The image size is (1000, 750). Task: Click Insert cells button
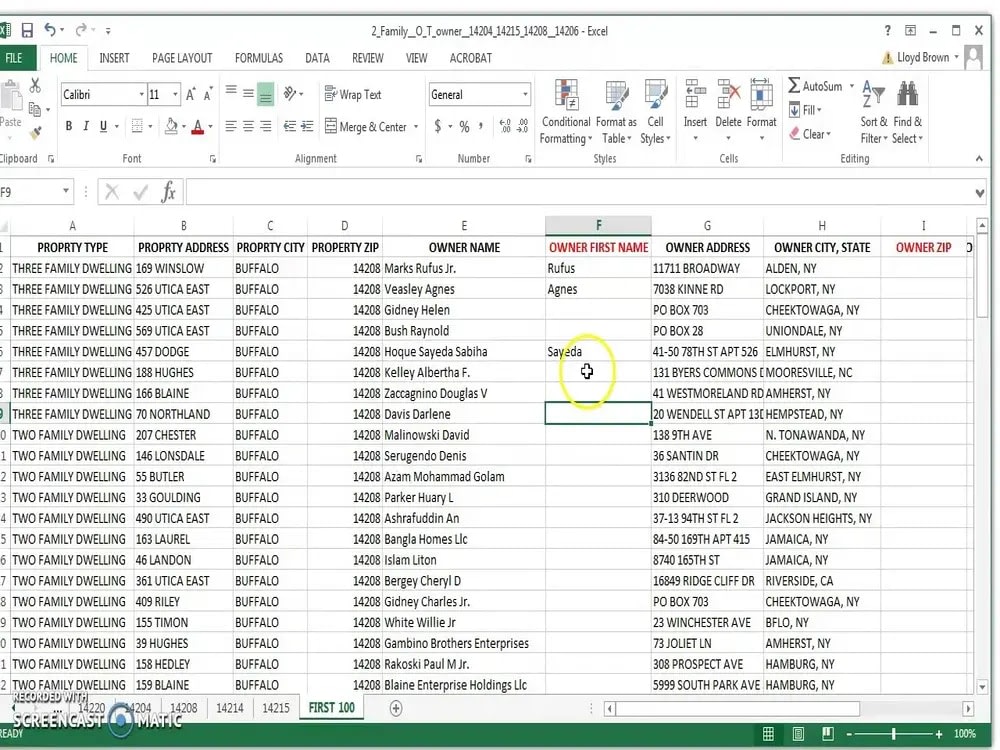pos(695,111)
